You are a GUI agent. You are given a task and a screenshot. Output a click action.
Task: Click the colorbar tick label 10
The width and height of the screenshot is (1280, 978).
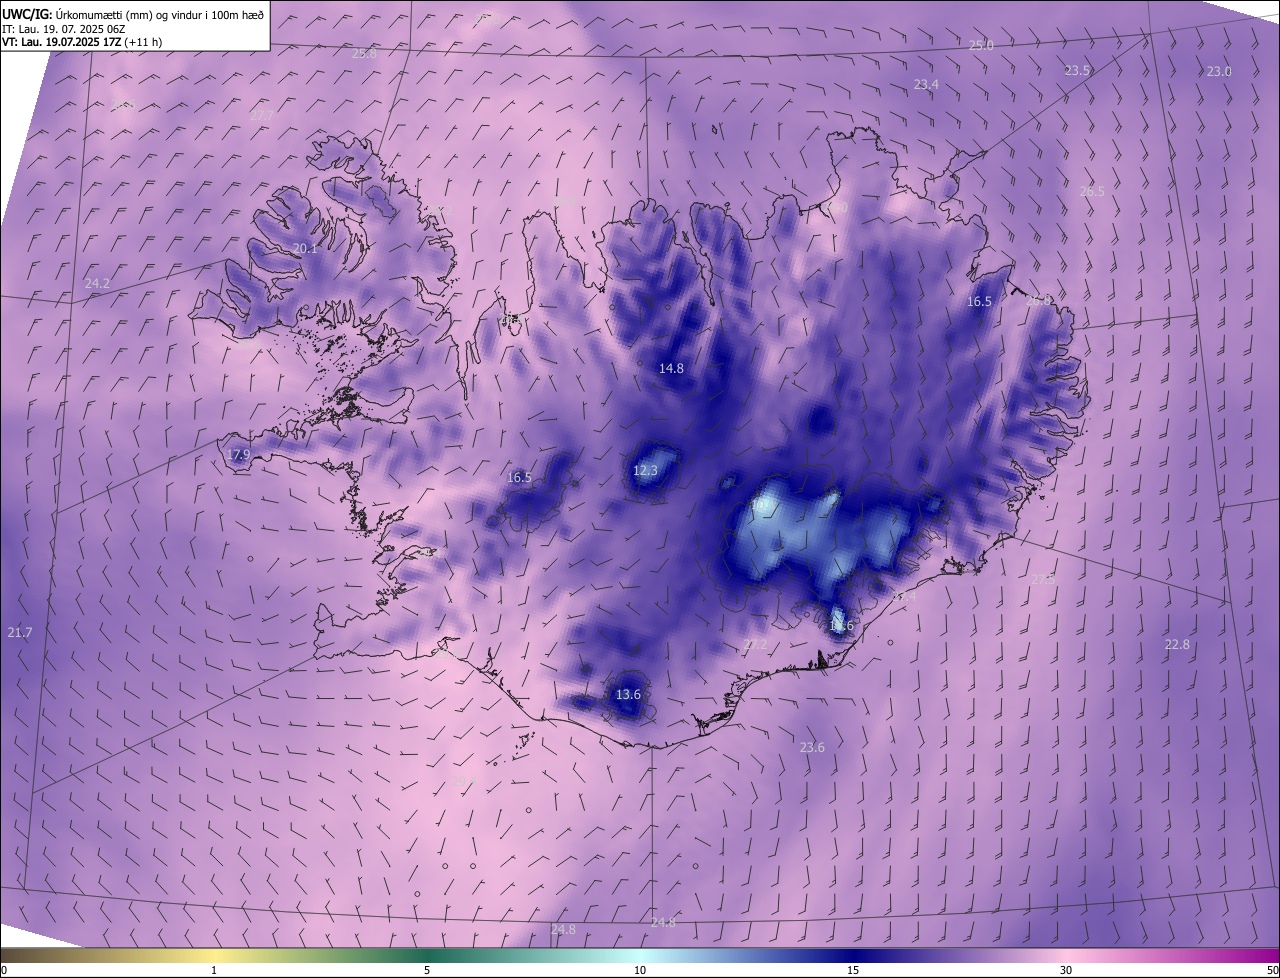(640, 970)
